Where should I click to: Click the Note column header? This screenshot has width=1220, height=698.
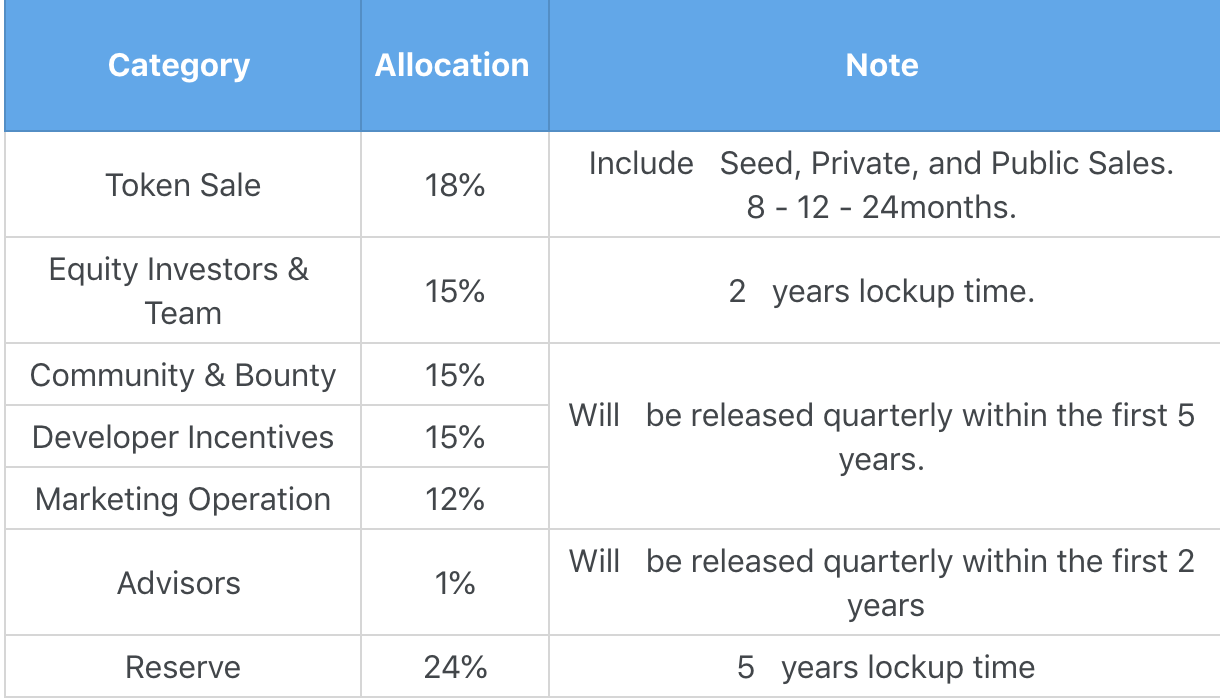882,66
